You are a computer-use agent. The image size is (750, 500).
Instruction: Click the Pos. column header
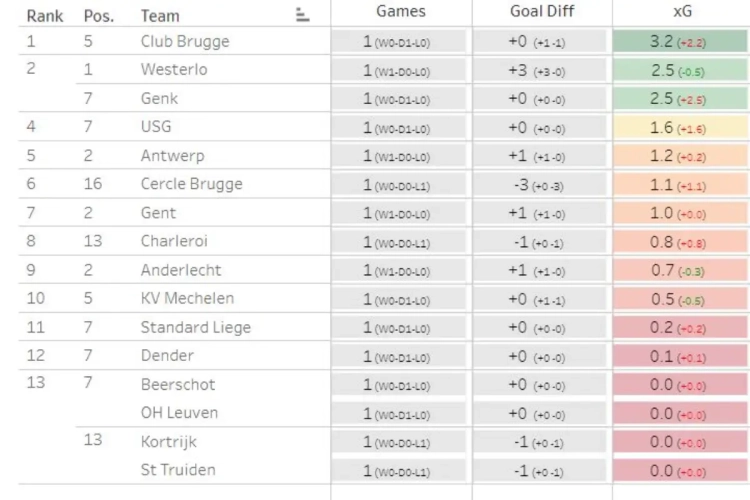click(99, 16)
